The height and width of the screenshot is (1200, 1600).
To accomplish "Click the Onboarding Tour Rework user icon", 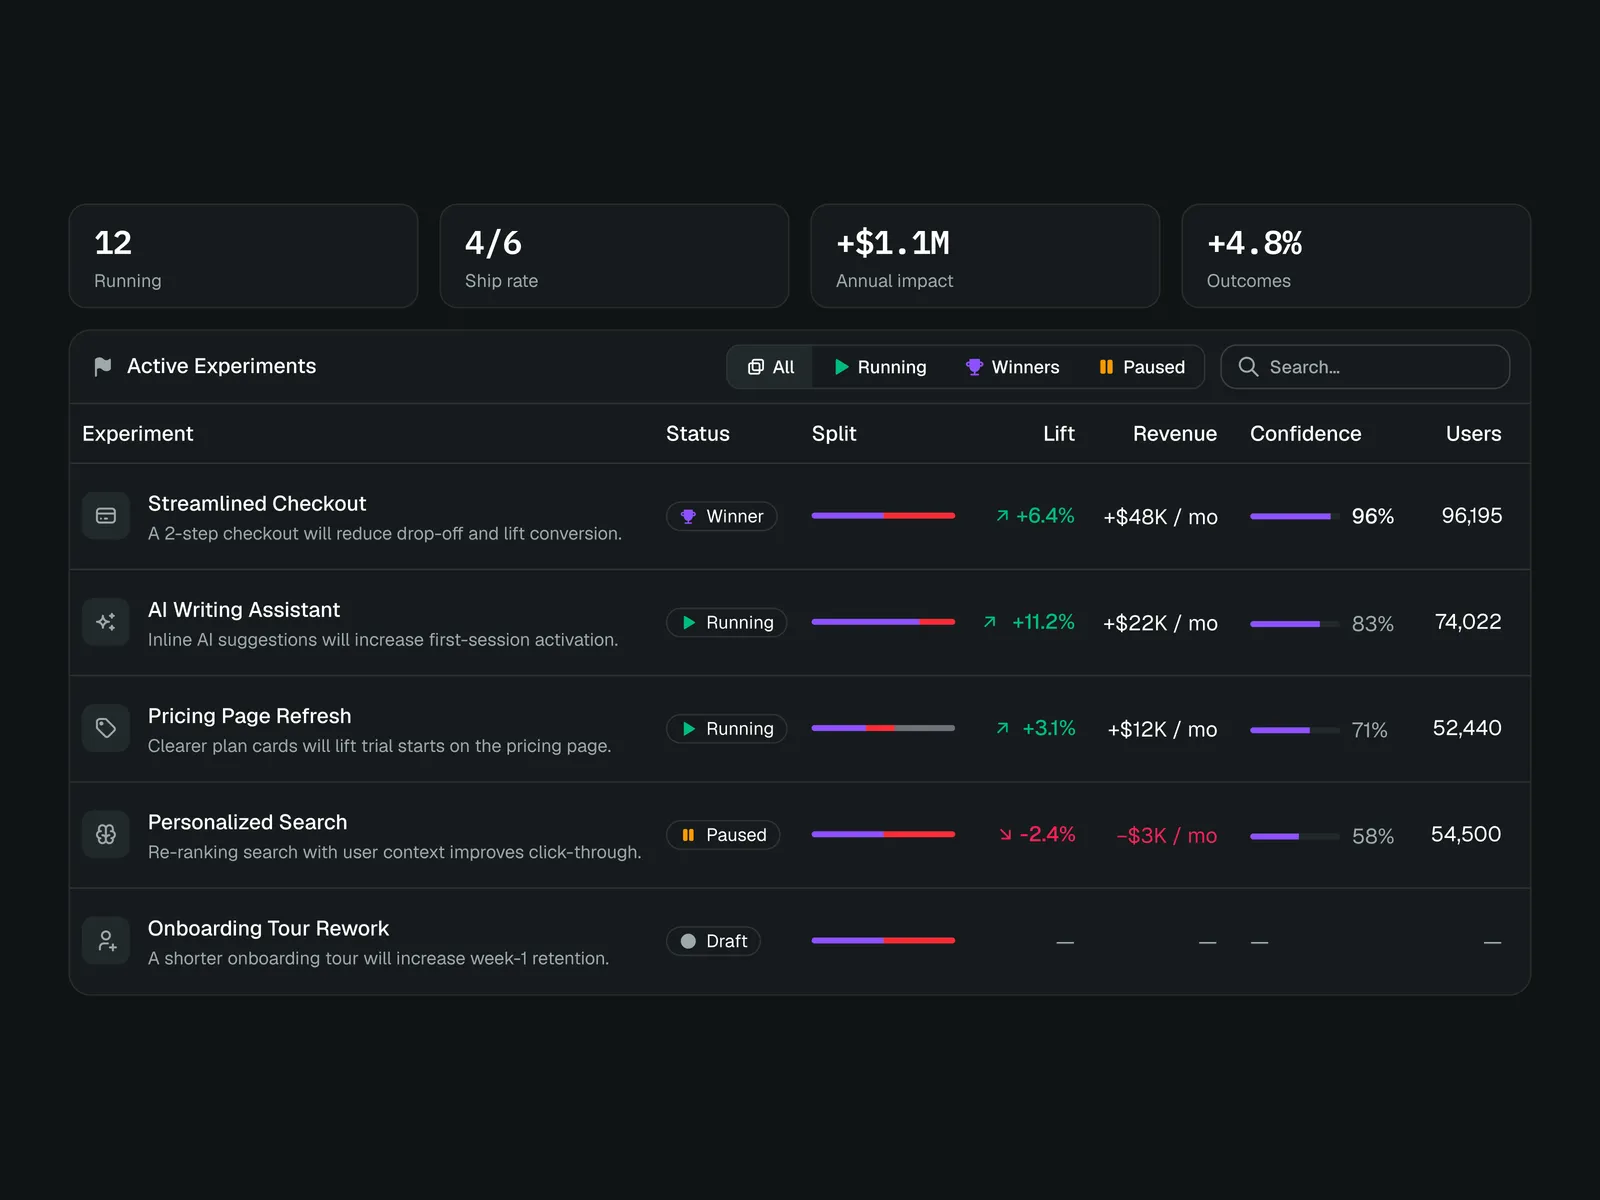I will tap(106, 941).
